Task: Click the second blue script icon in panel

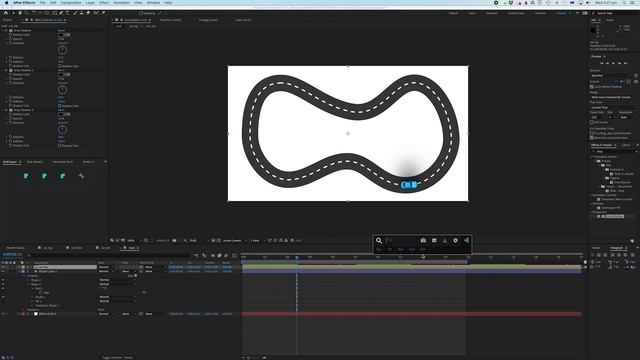Action: pyautogui.click(x=44, y=176)
